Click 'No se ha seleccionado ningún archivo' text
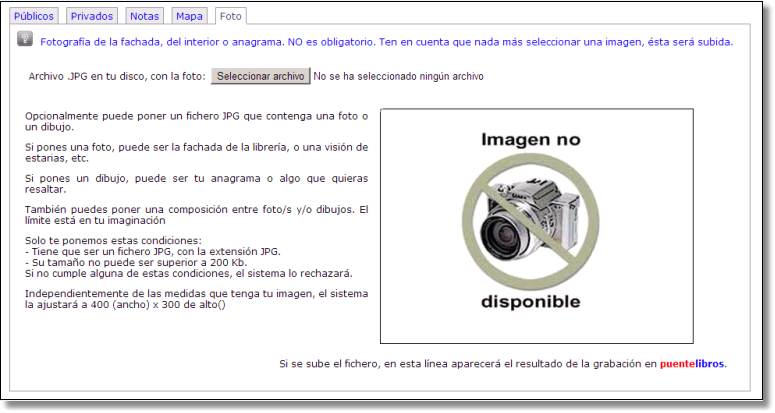Image resolution: width=775 pixels, height=413 pixels. [x=398, y=77]
